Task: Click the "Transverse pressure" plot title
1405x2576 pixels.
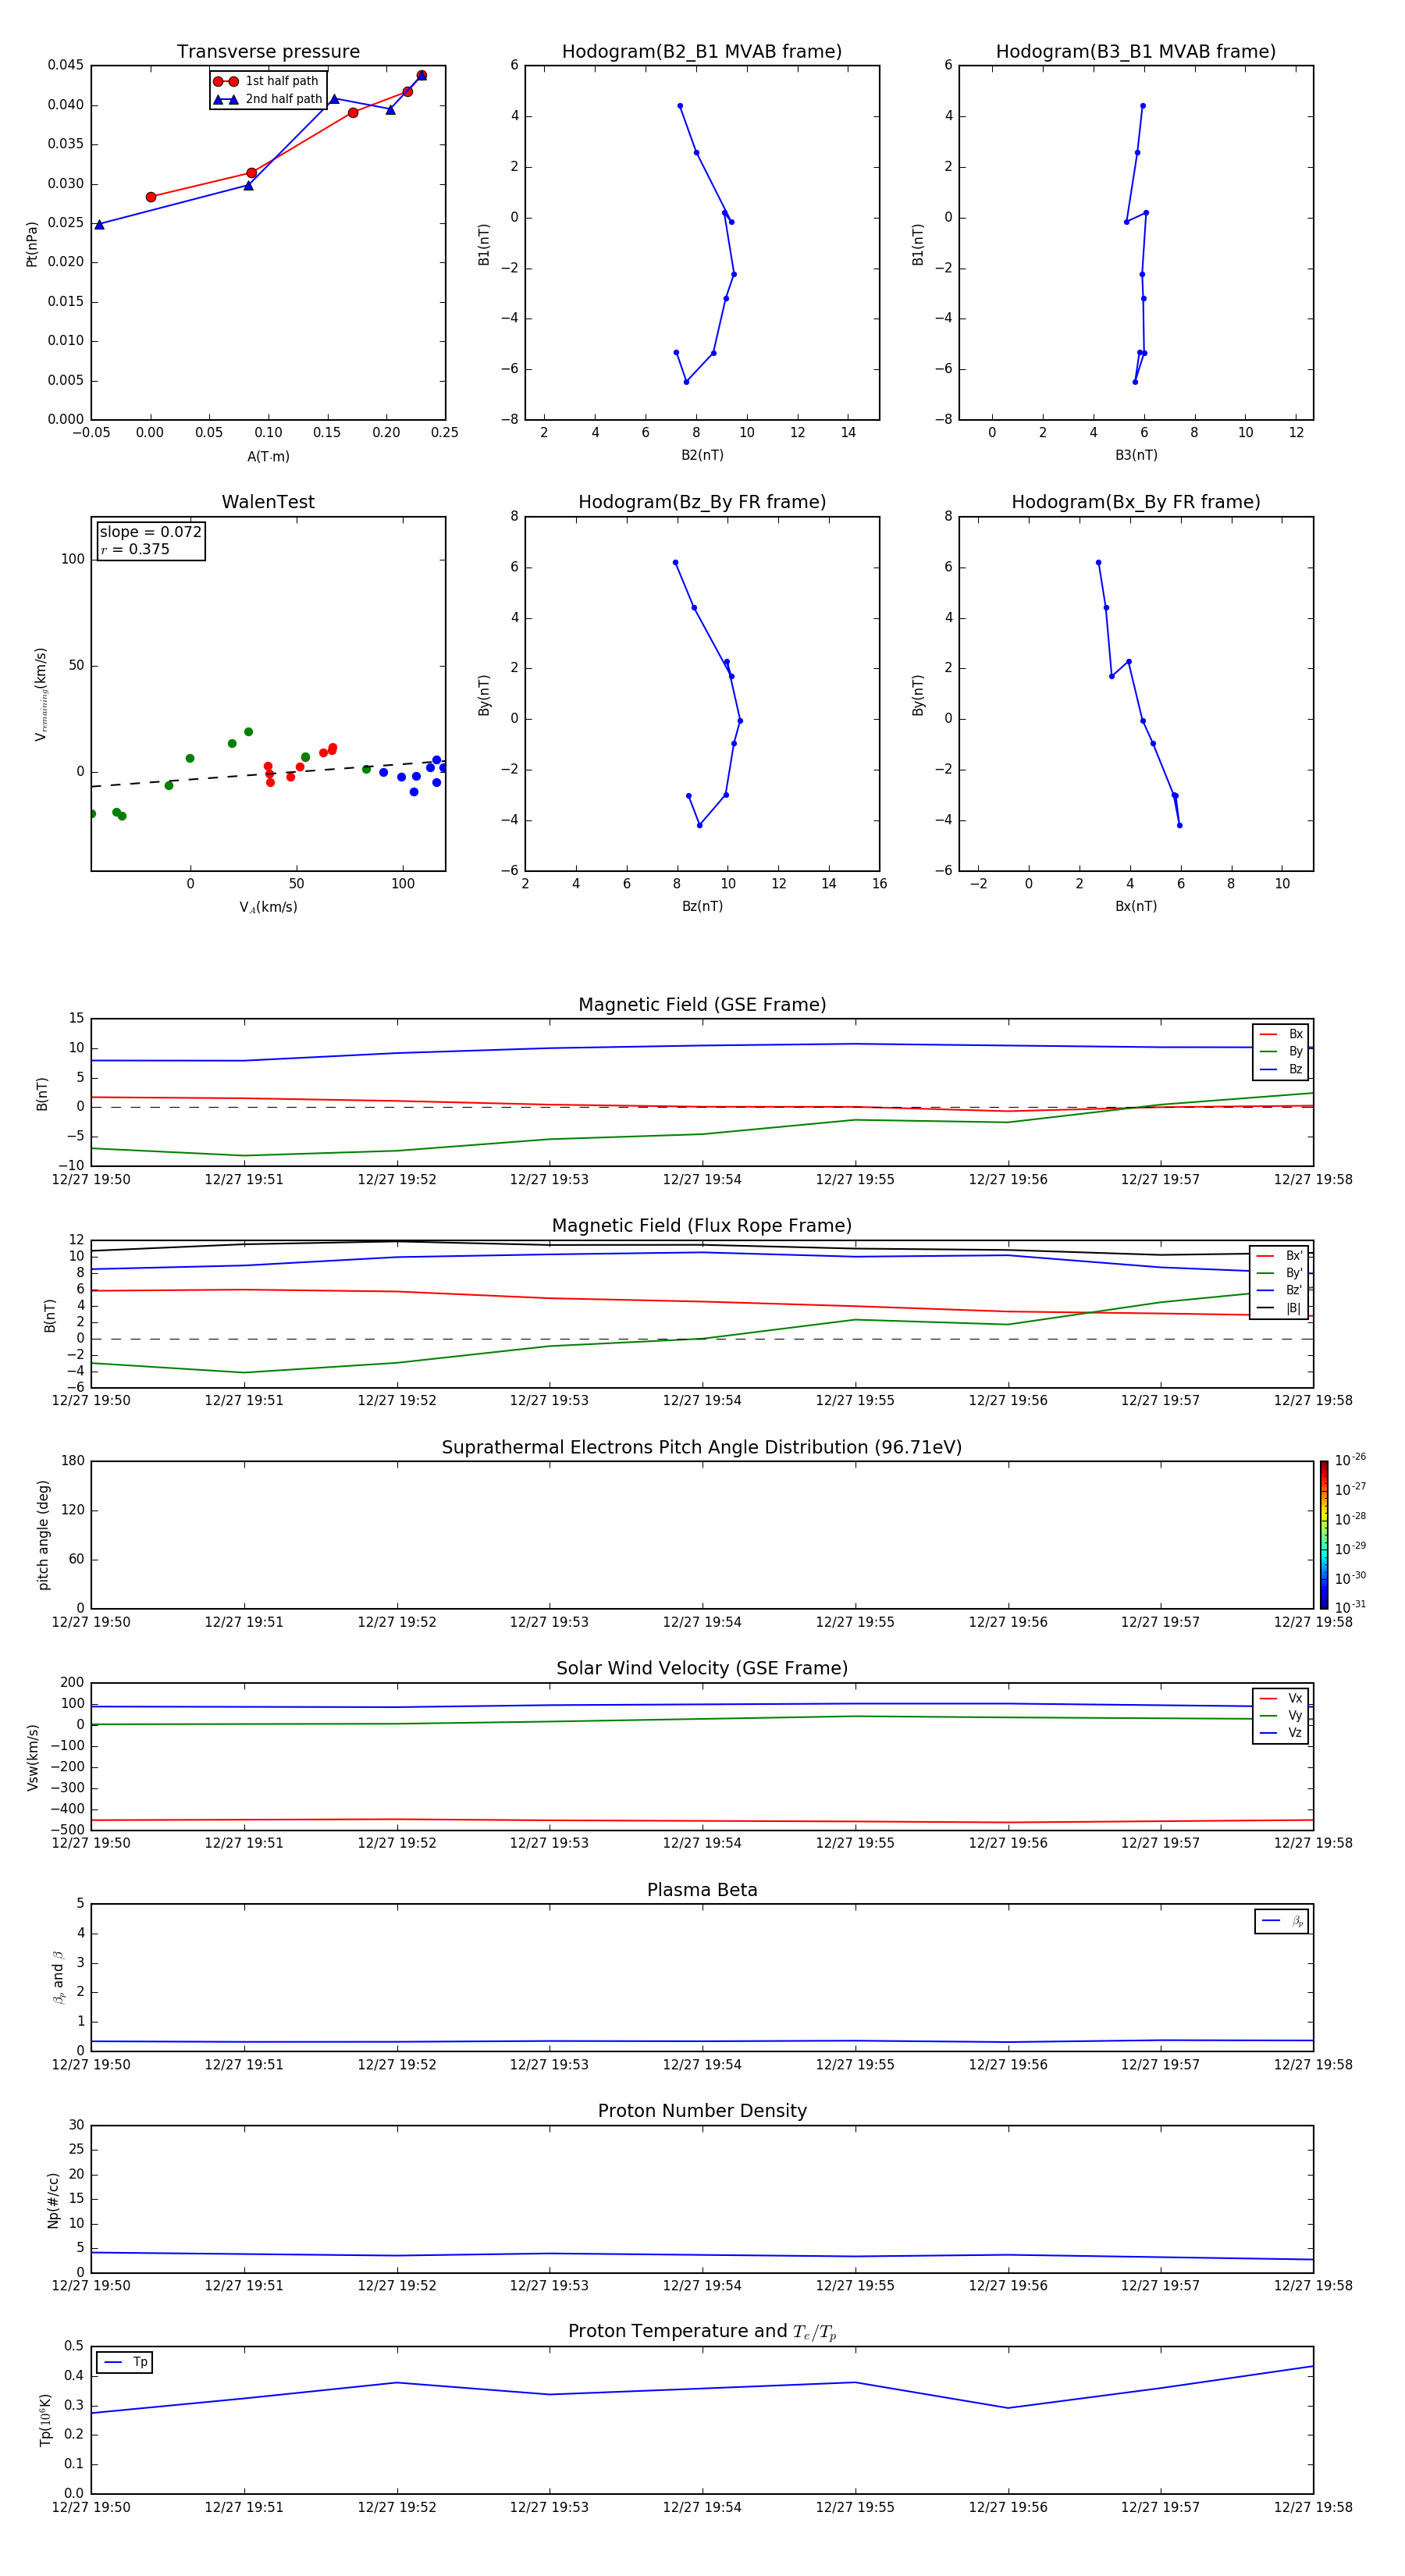Action: pyautogui.click(x=268, y=52)
